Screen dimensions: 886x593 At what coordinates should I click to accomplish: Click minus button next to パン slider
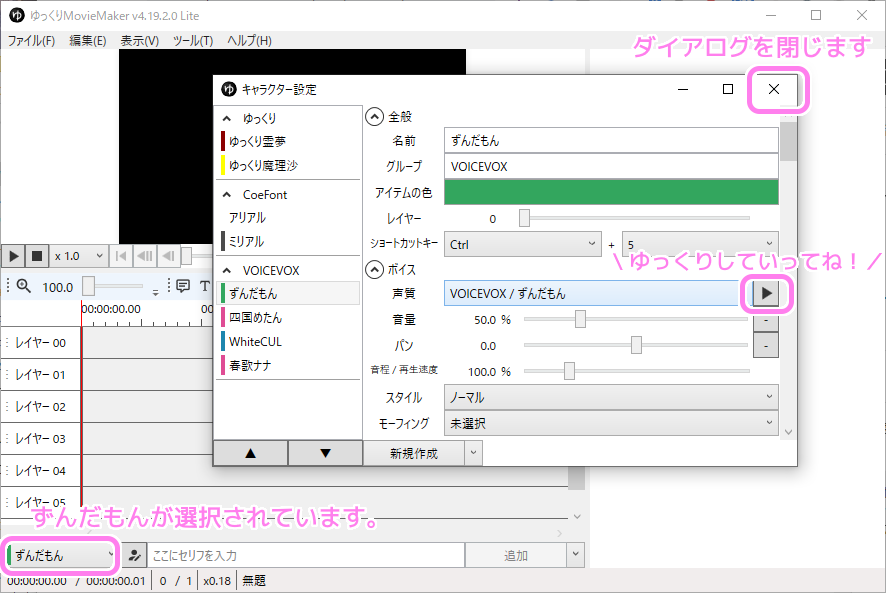tap(766, 345)
